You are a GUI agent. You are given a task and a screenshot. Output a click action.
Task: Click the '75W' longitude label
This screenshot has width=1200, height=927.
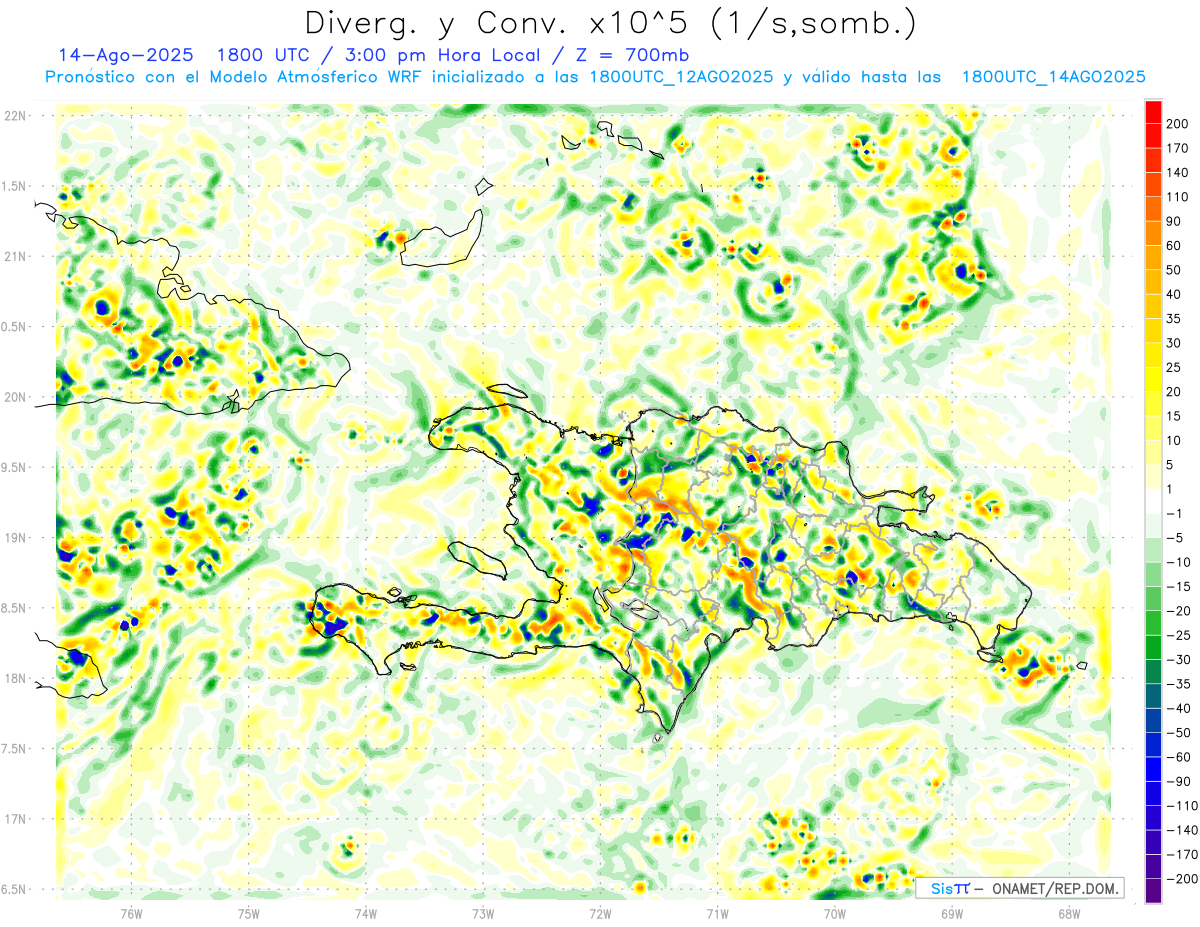249,914
